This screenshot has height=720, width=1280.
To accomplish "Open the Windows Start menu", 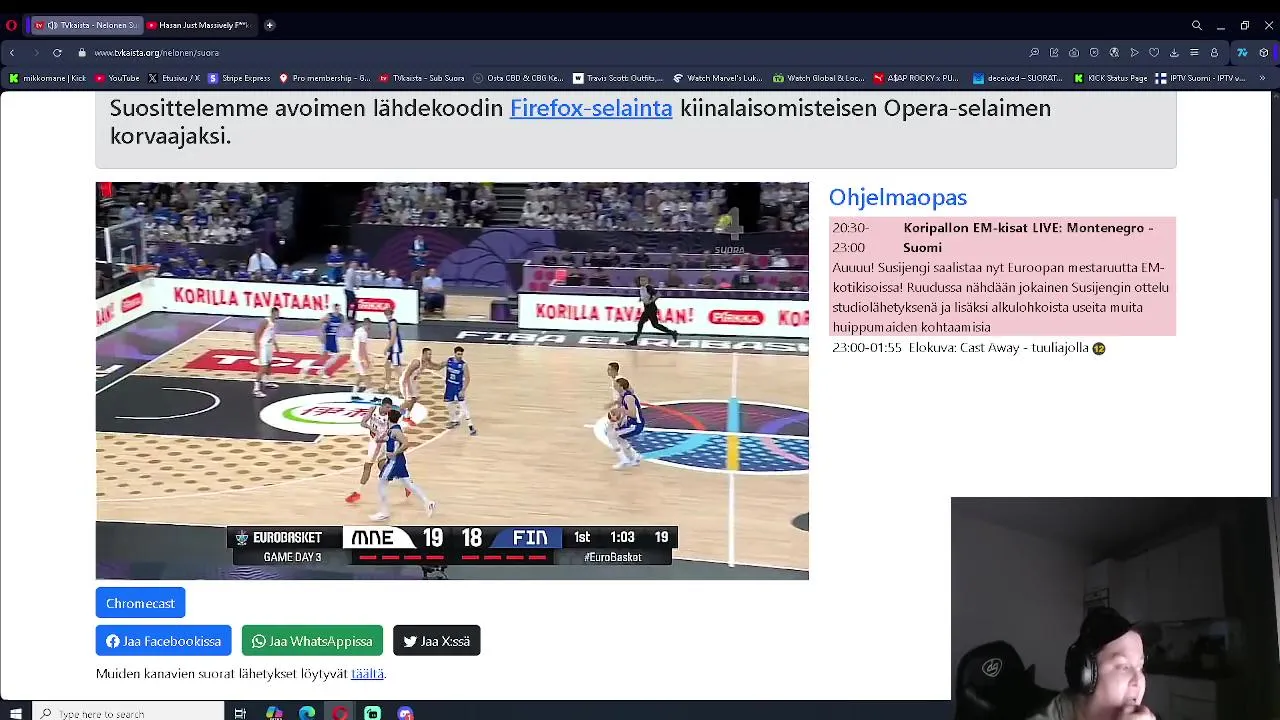I will click(15, 713).
